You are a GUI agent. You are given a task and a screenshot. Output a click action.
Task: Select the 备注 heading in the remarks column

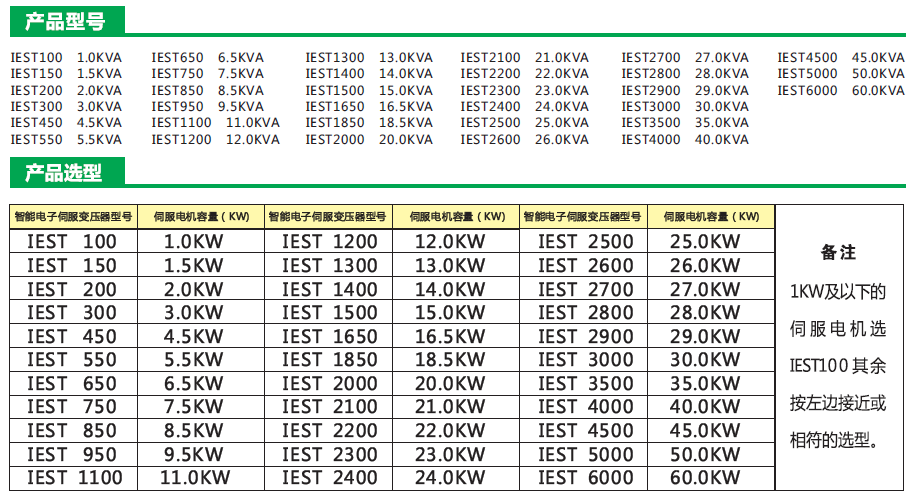tap(838, 253)
